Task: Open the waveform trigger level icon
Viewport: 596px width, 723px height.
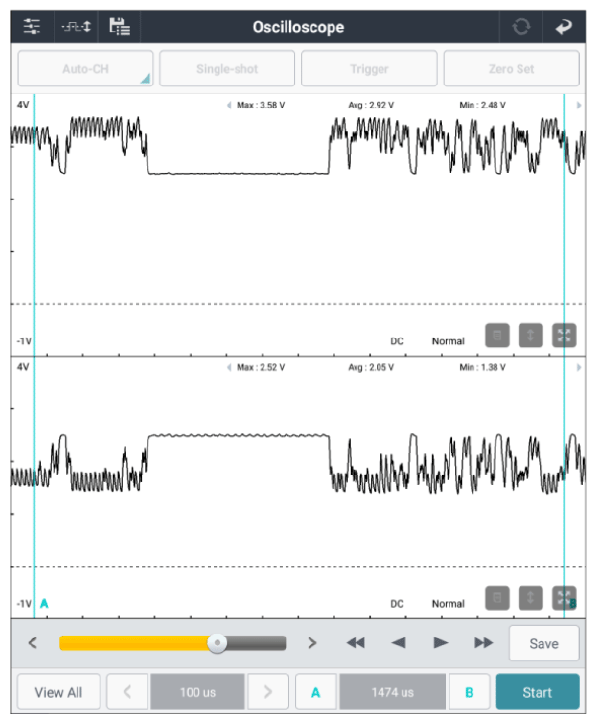Action: 76,27
